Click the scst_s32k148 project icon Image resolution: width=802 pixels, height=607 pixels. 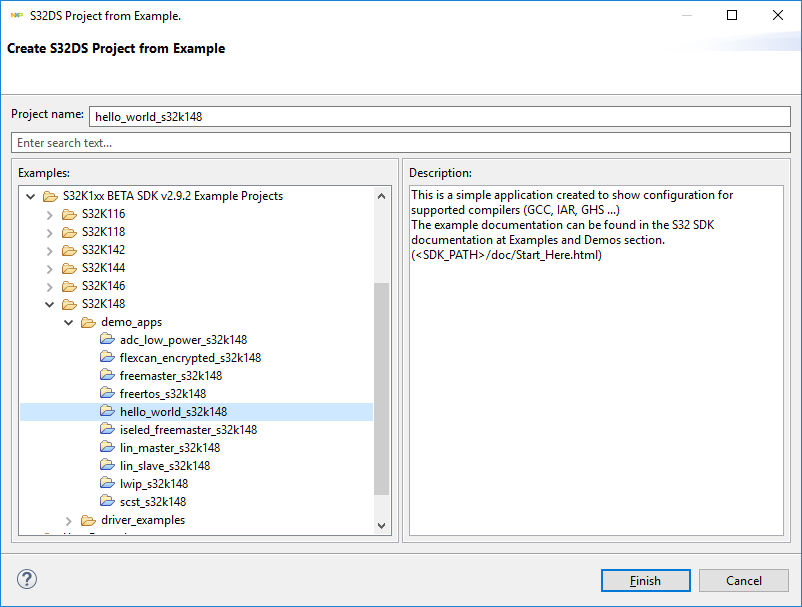click(x=107, y=501)
